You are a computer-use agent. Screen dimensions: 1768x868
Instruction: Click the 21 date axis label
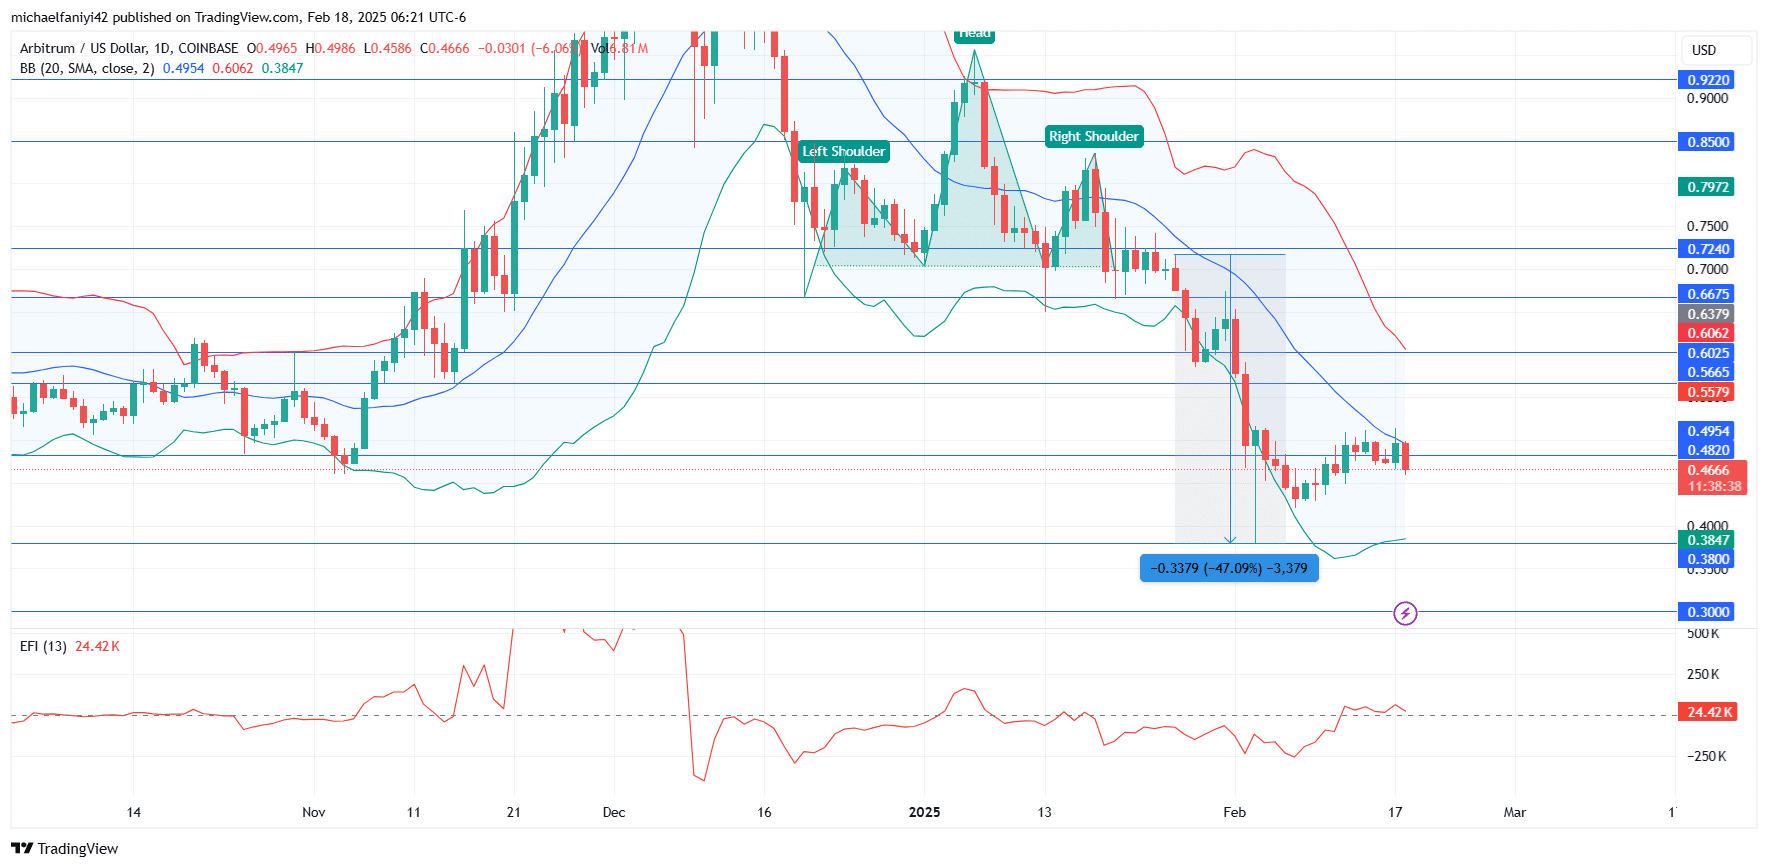(x=514, y=812)
